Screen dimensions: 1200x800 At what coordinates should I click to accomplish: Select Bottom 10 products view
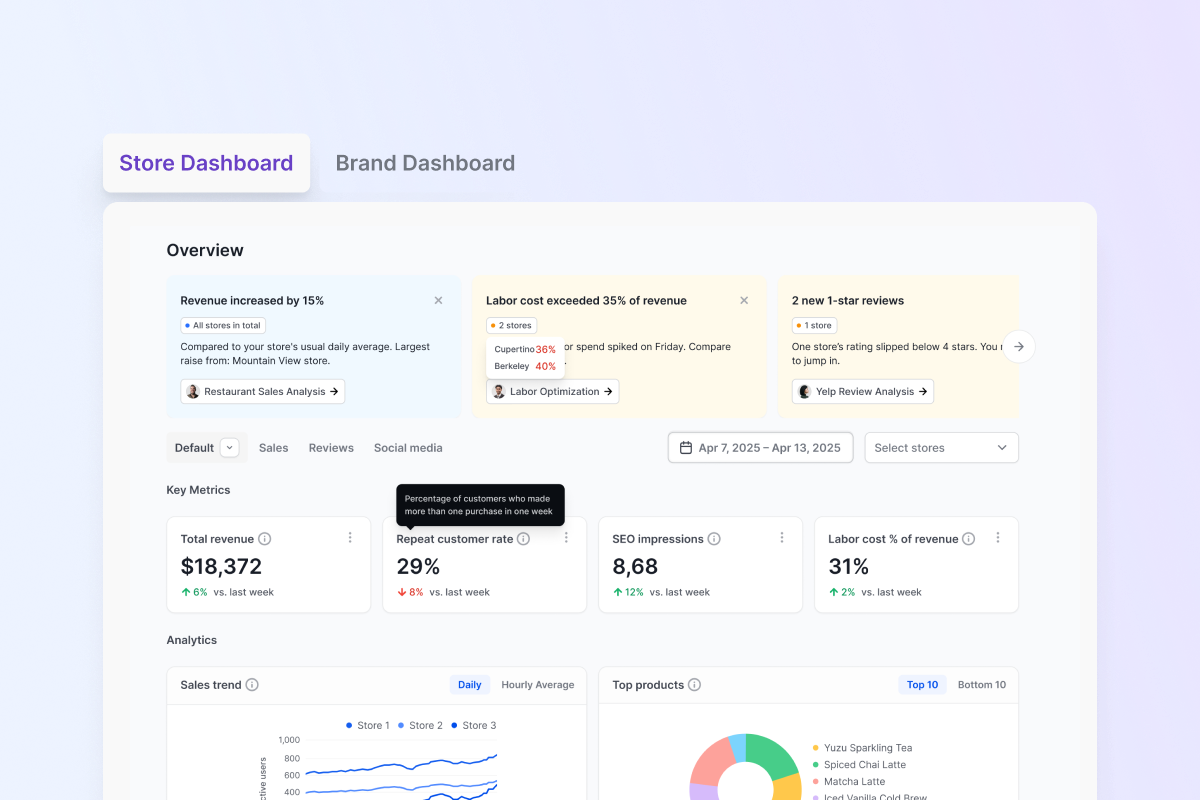(x=982, y=685)
